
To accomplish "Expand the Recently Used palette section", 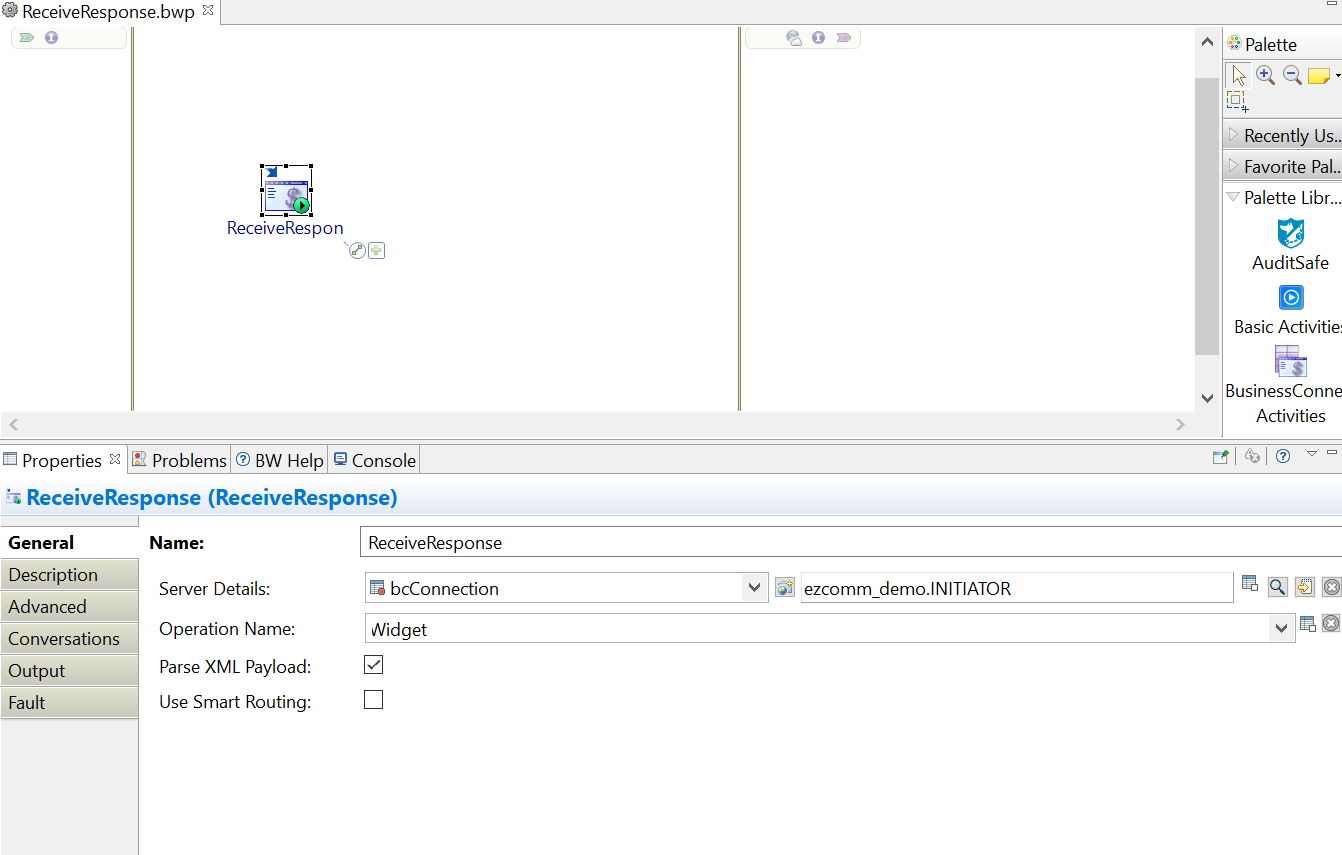I will tap(1283, 135).
